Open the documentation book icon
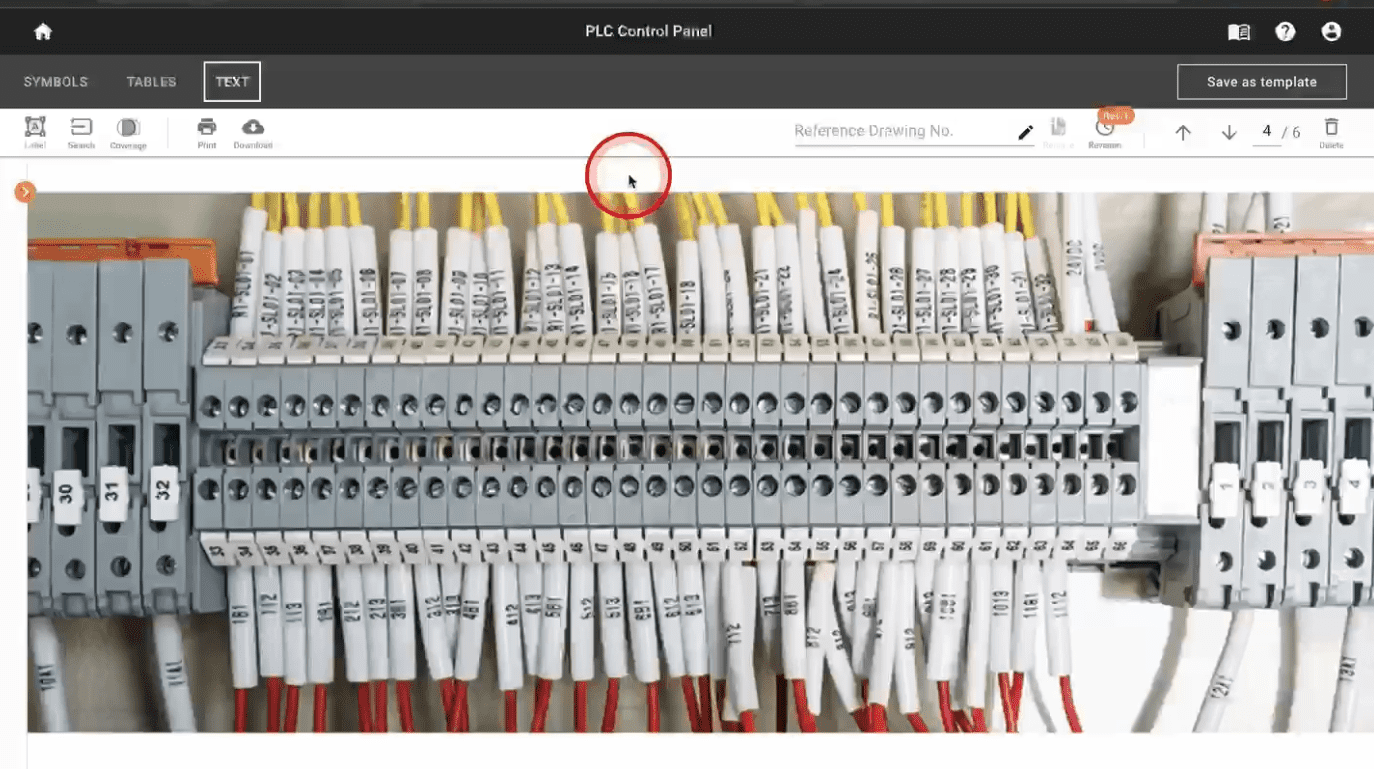Viewport: 1374px width, 769px height. click(x=1238, y=31)
